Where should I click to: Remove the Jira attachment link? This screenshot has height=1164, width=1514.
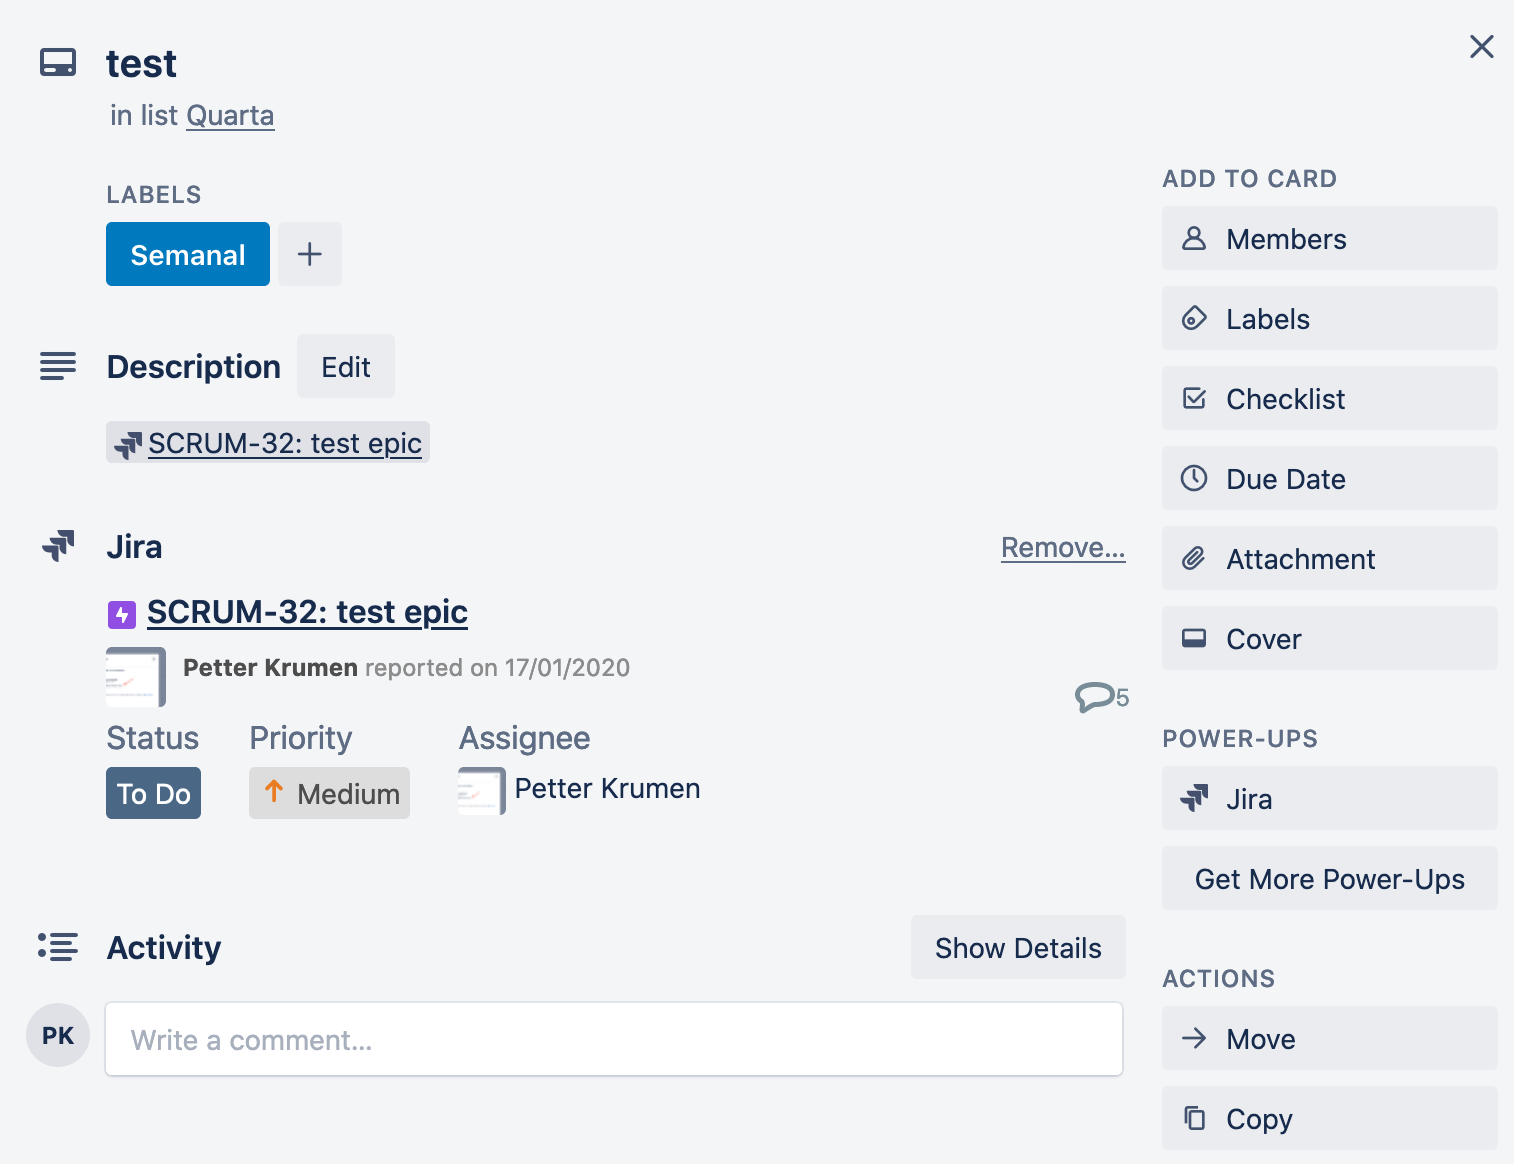[x=1063, y=547]
